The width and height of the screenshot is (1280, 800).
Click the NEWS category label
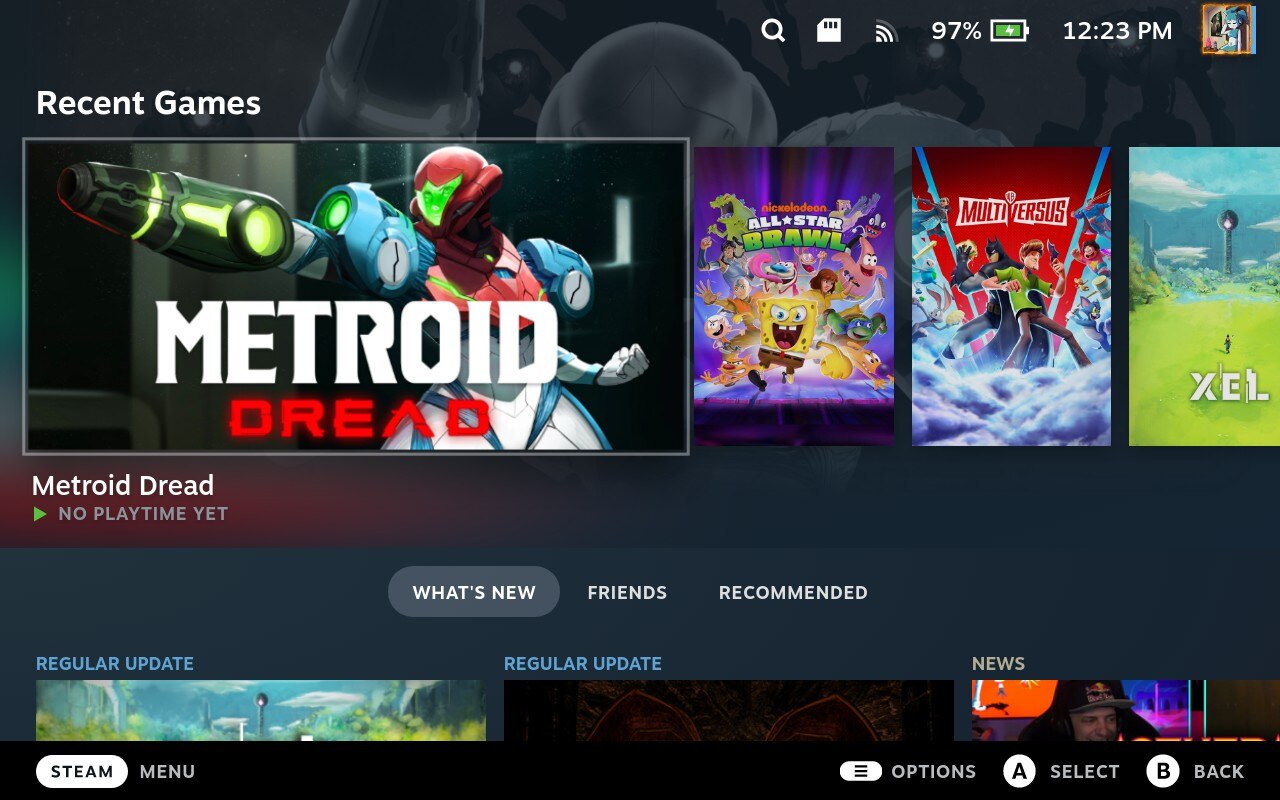click(998, 664)
